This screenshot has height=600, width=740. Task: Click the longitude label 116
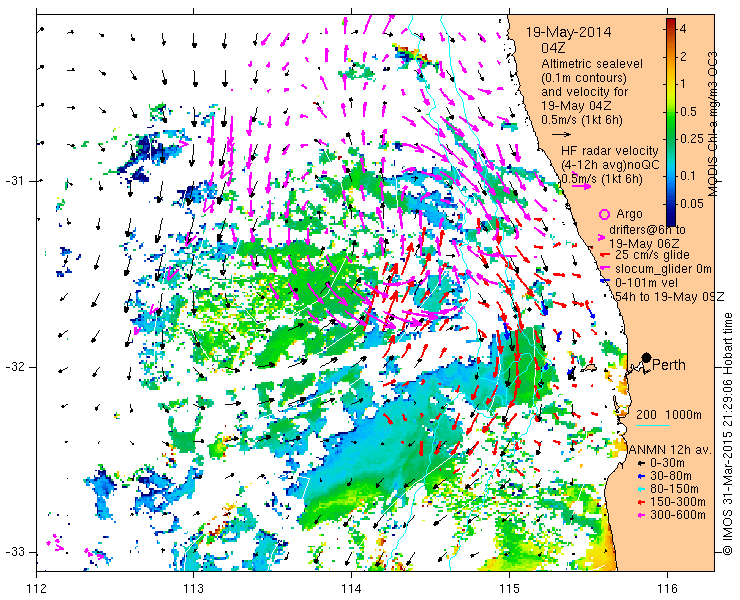pos(667,588)
